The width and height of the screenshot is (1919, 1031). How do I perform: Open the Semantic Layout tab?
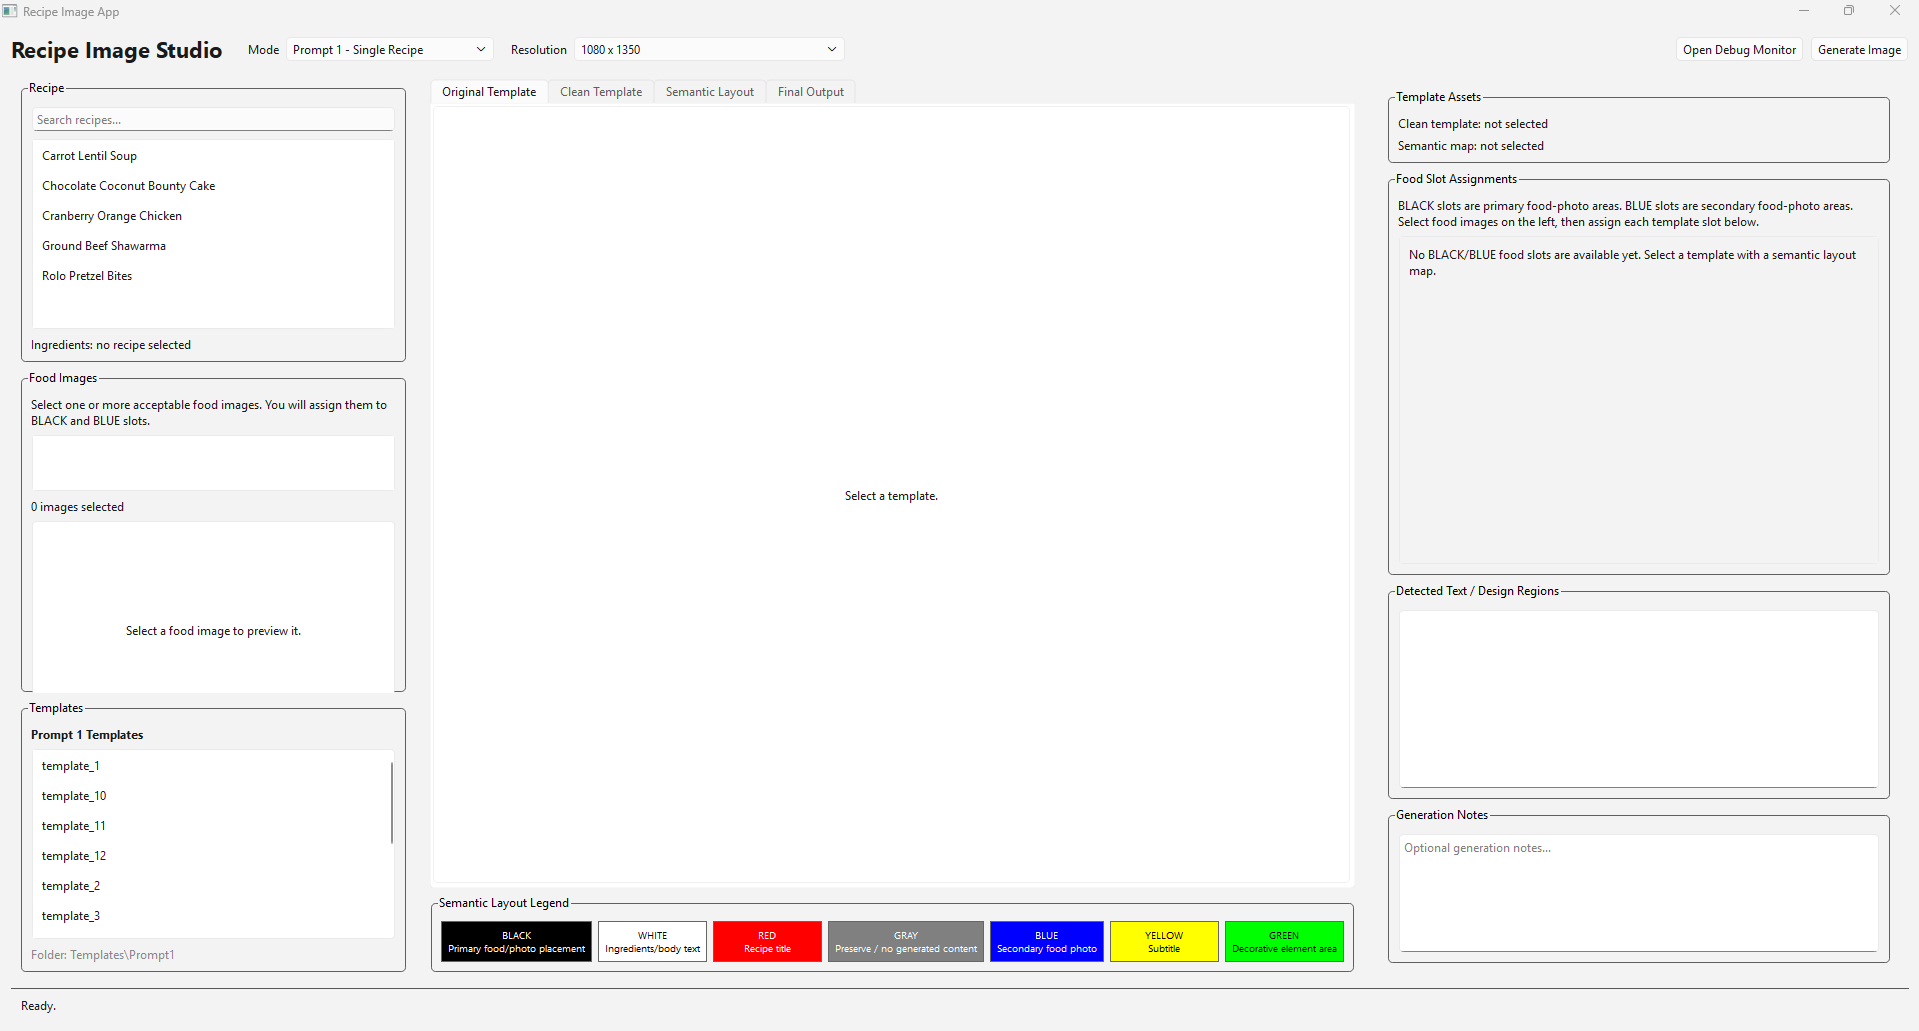coord(710,92)
